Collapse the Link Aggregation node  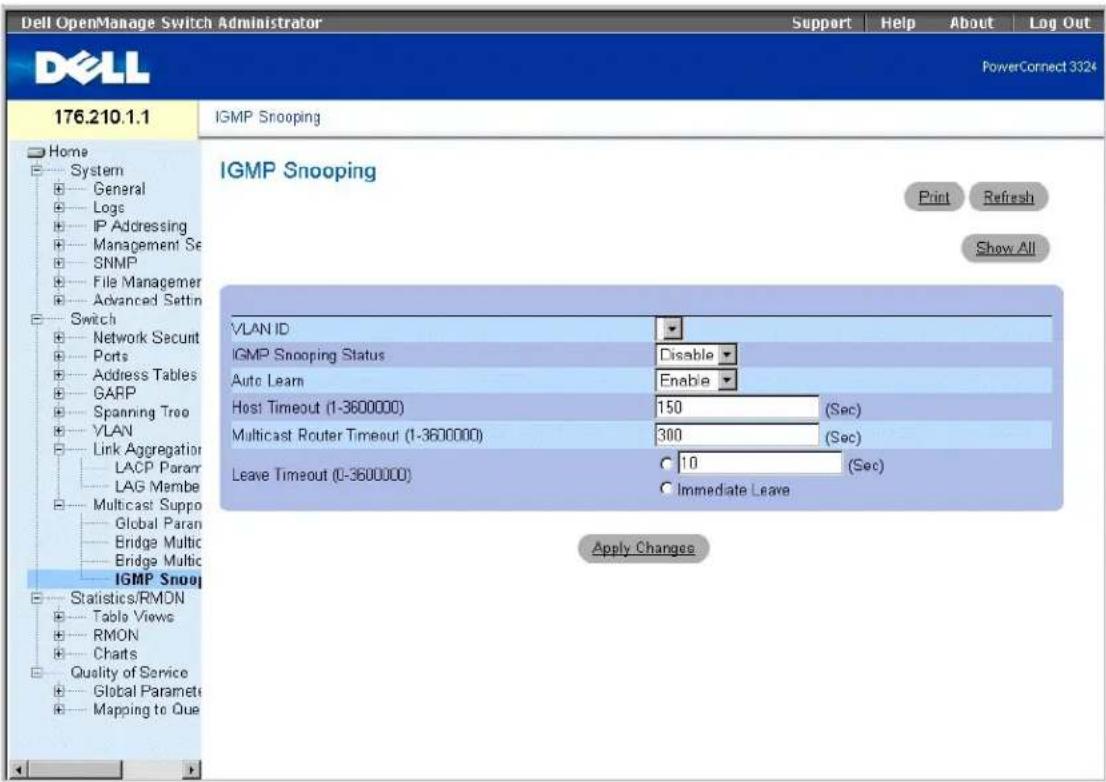point(59,449)
